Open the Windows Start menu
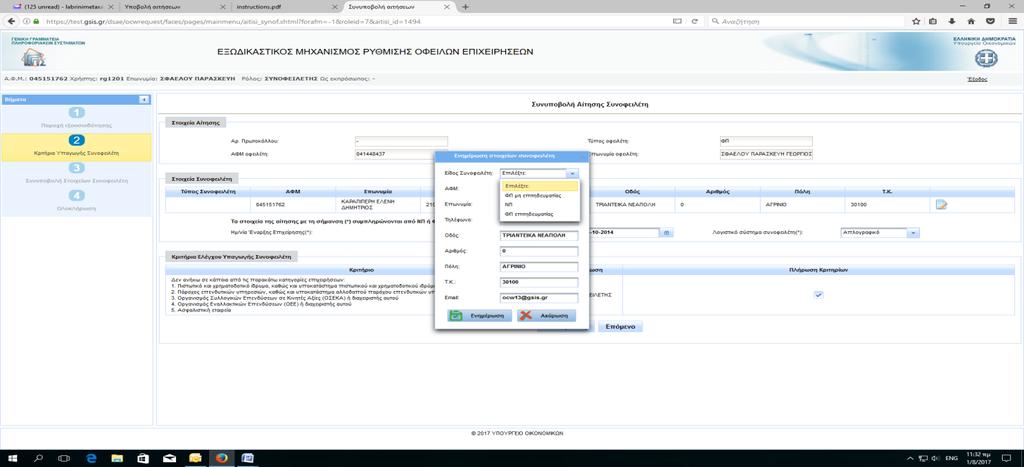 click(12, 458)
